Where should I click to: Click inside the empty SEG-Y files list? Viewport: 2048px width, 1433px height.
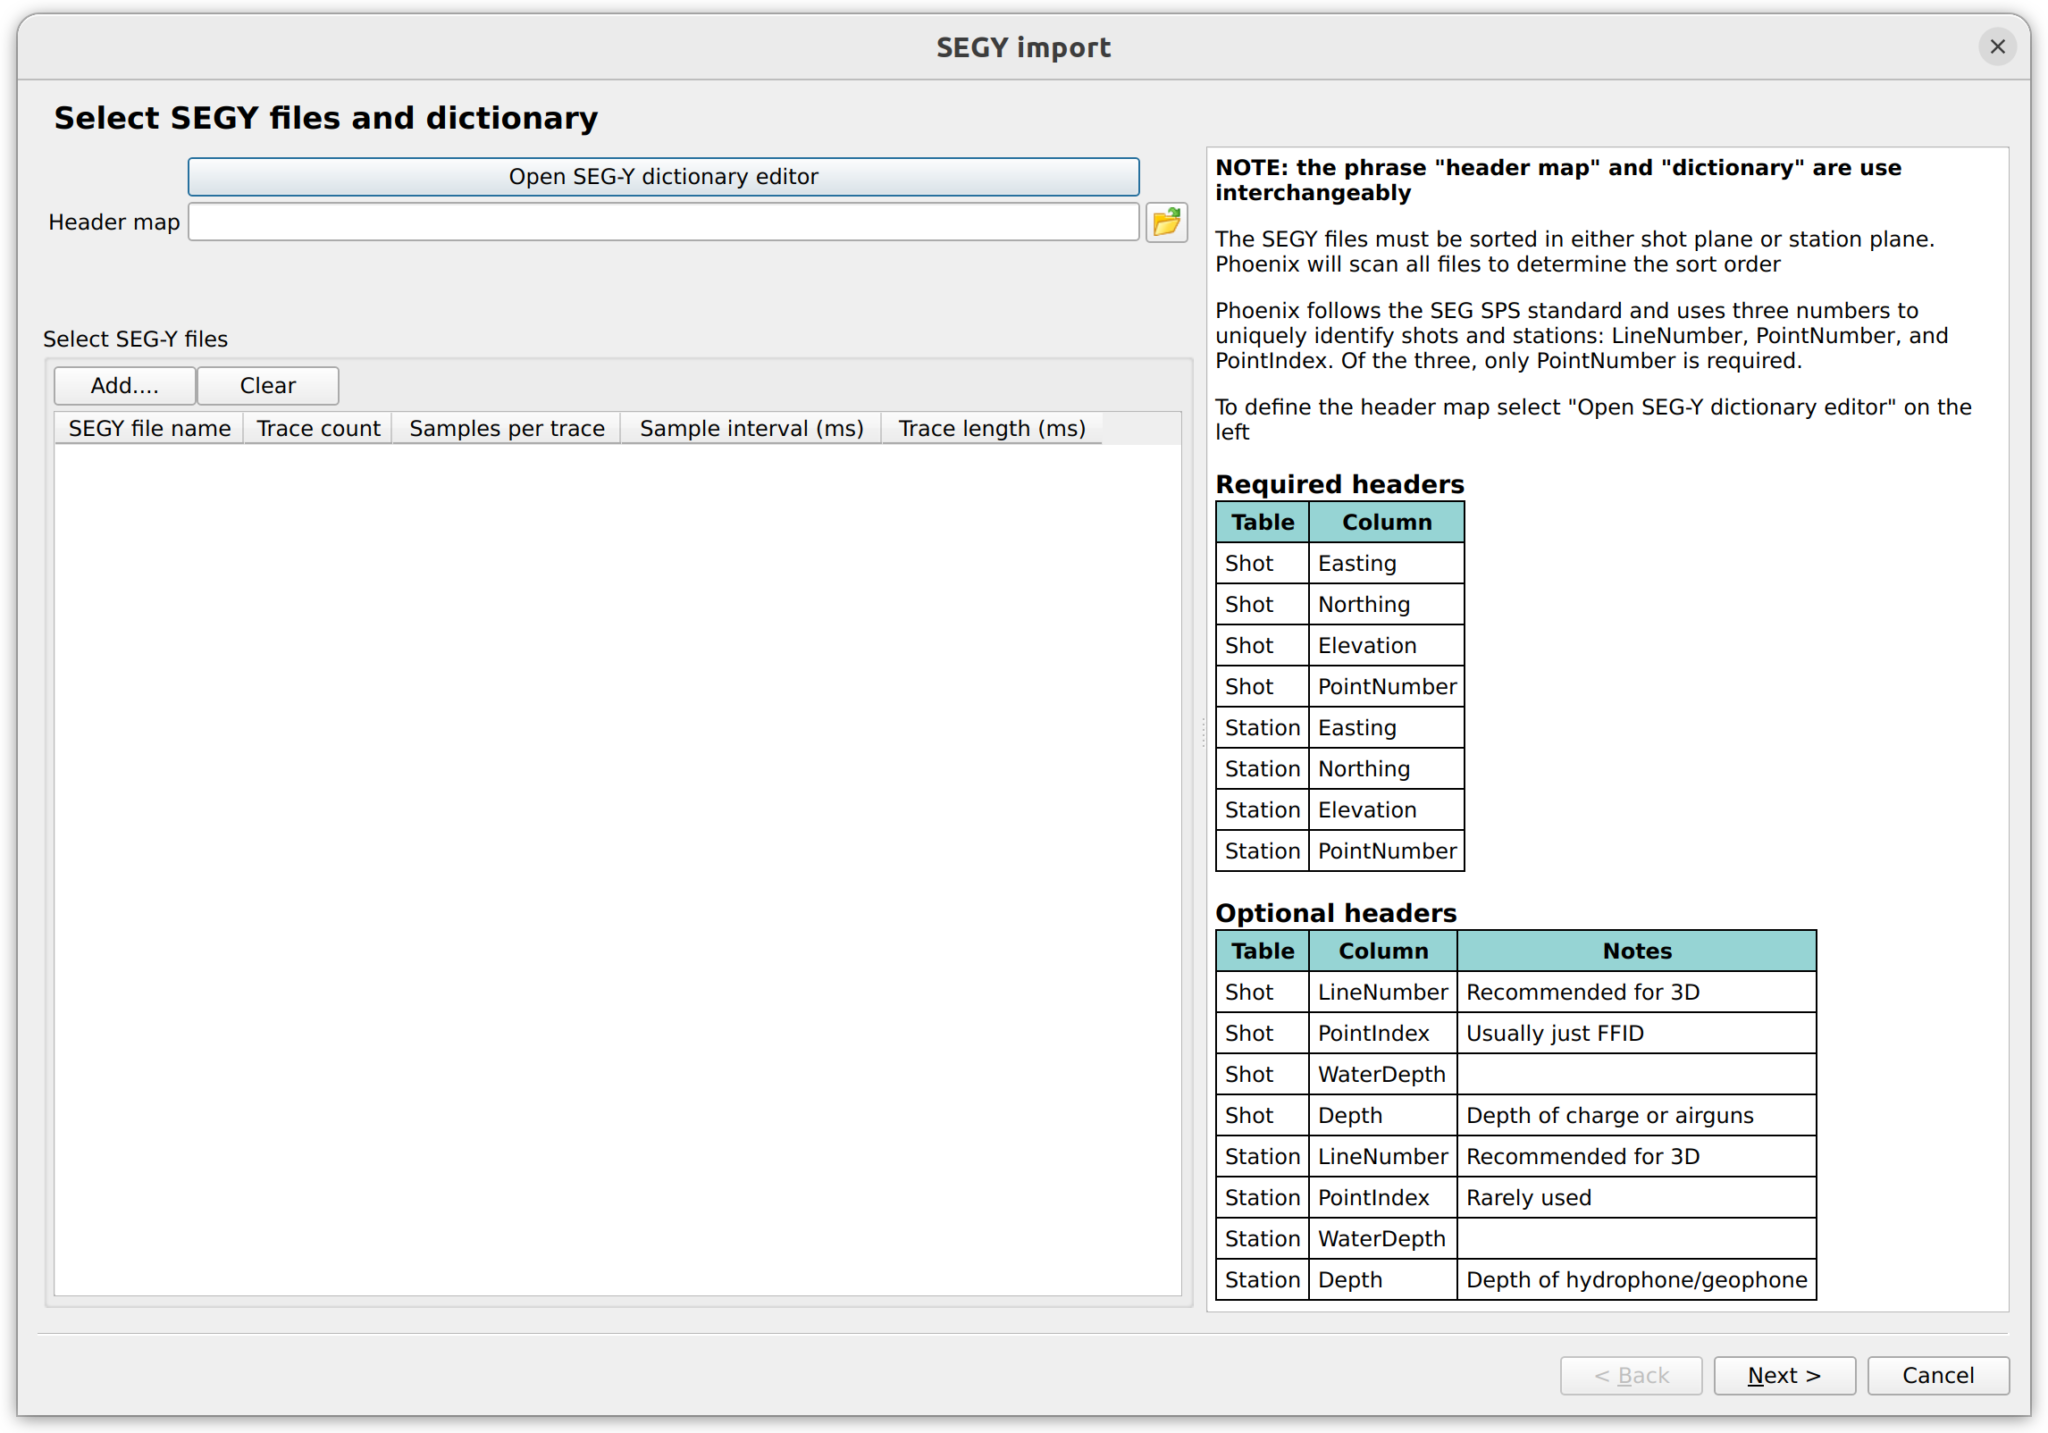617,868
